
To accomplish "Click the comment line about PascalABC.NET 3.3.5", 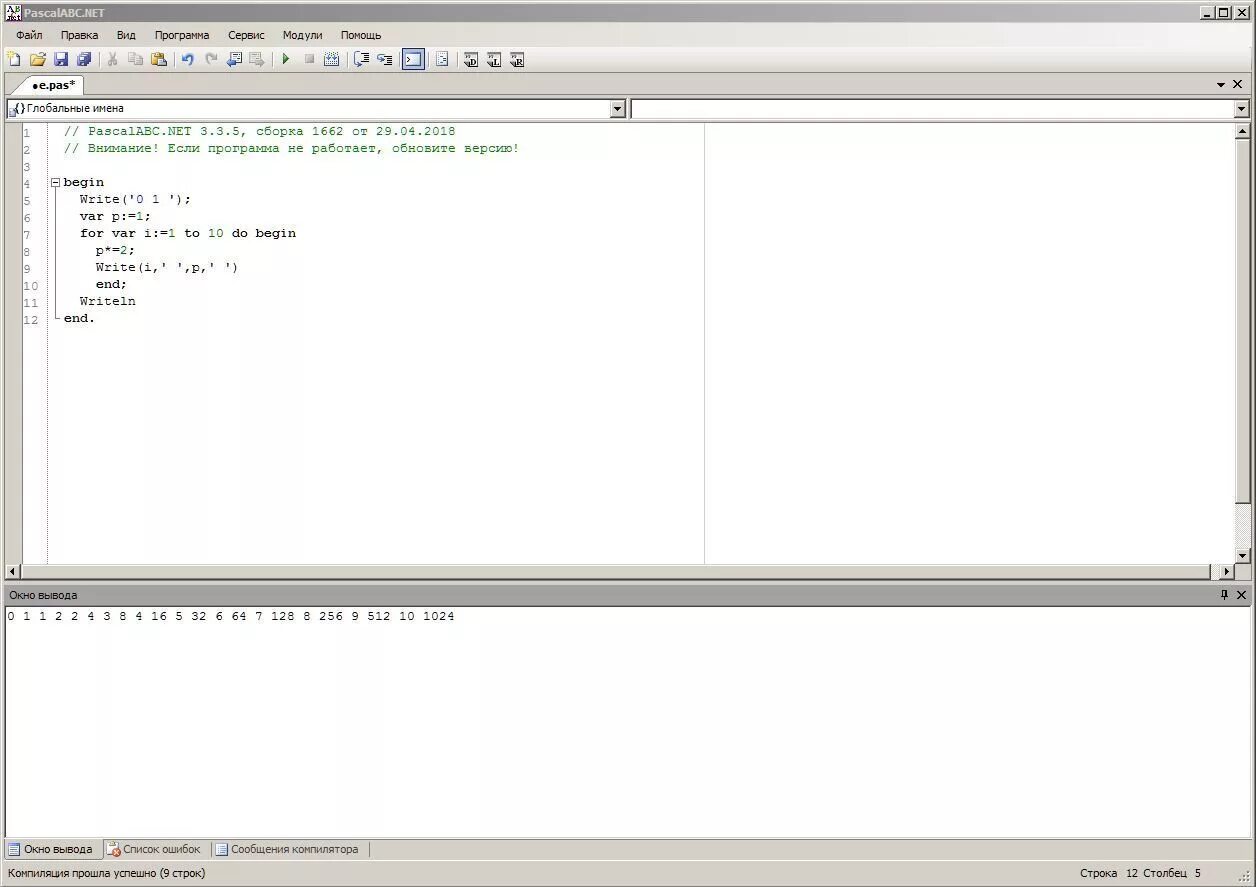I will (x=259, y=131).
